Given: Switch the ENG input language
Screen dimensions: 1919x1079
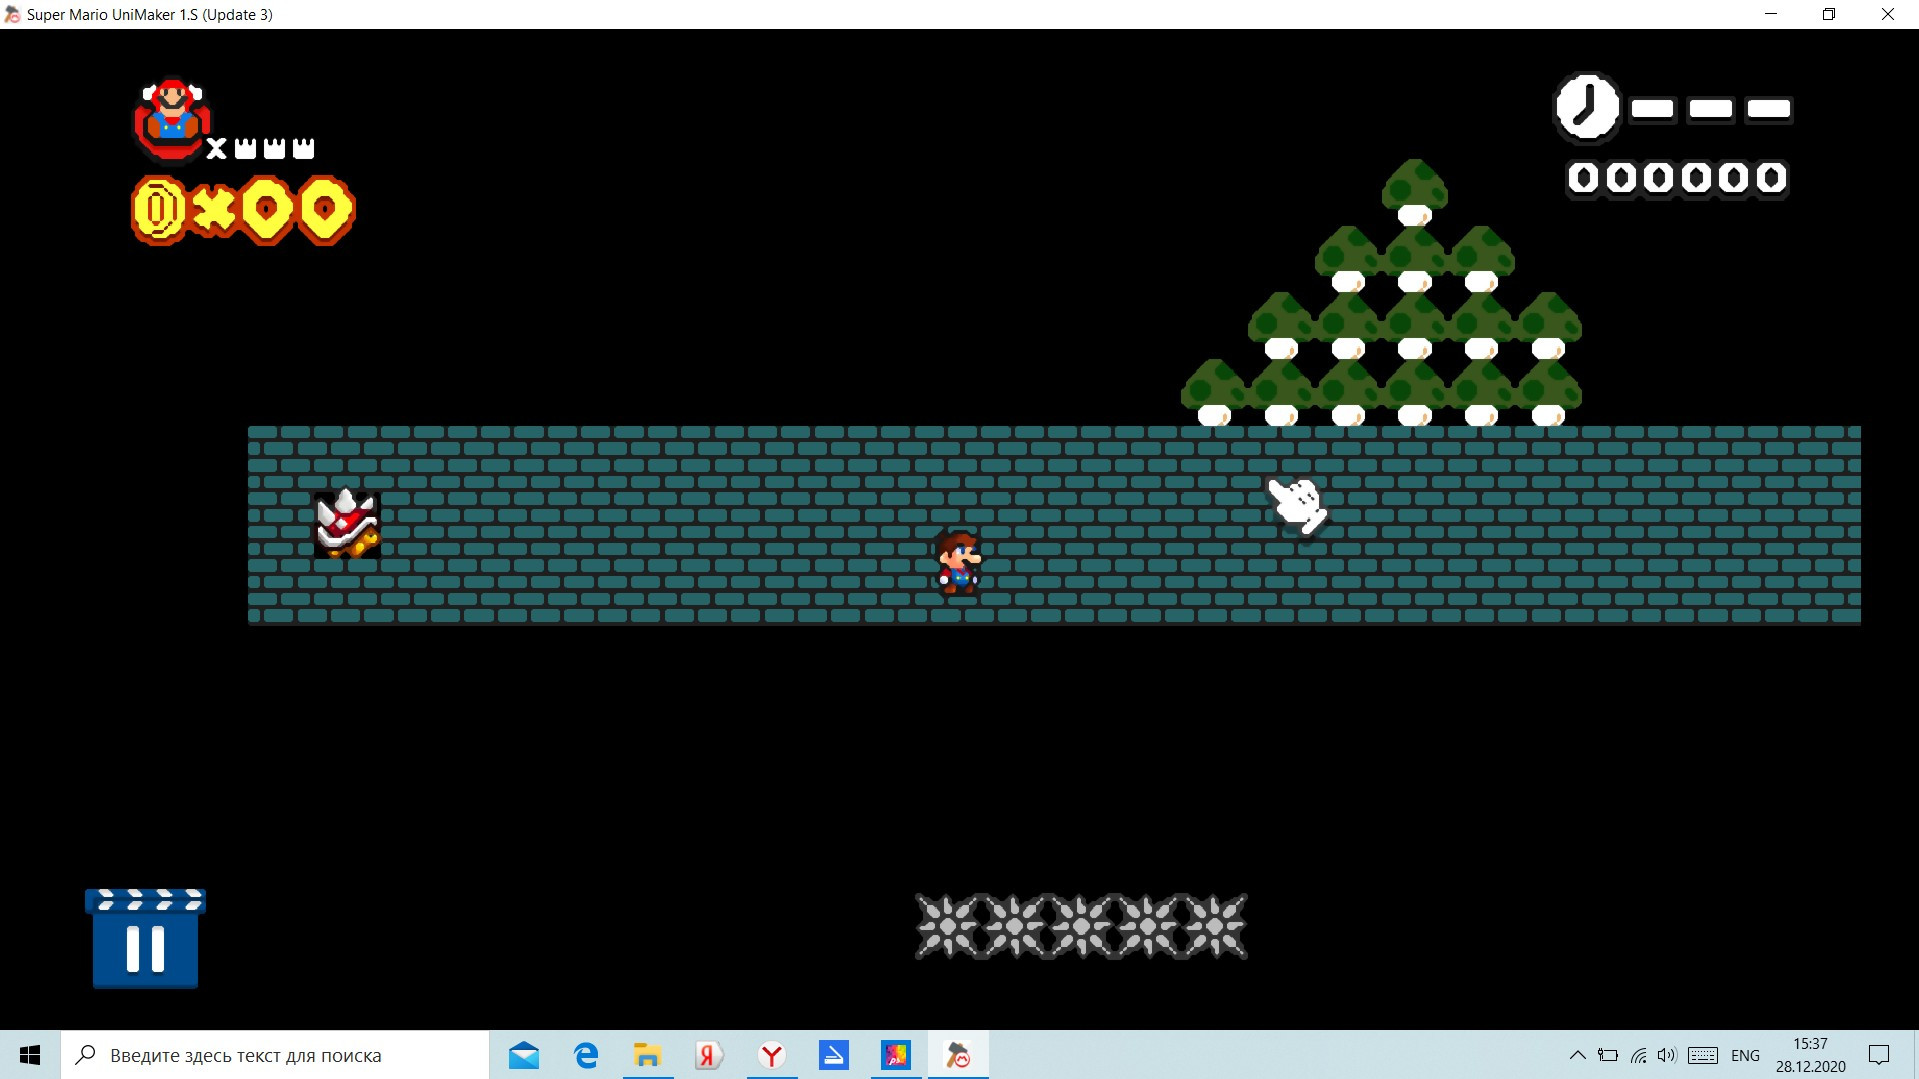Looking at the screenshot, I should (x=1745, y=1055).
